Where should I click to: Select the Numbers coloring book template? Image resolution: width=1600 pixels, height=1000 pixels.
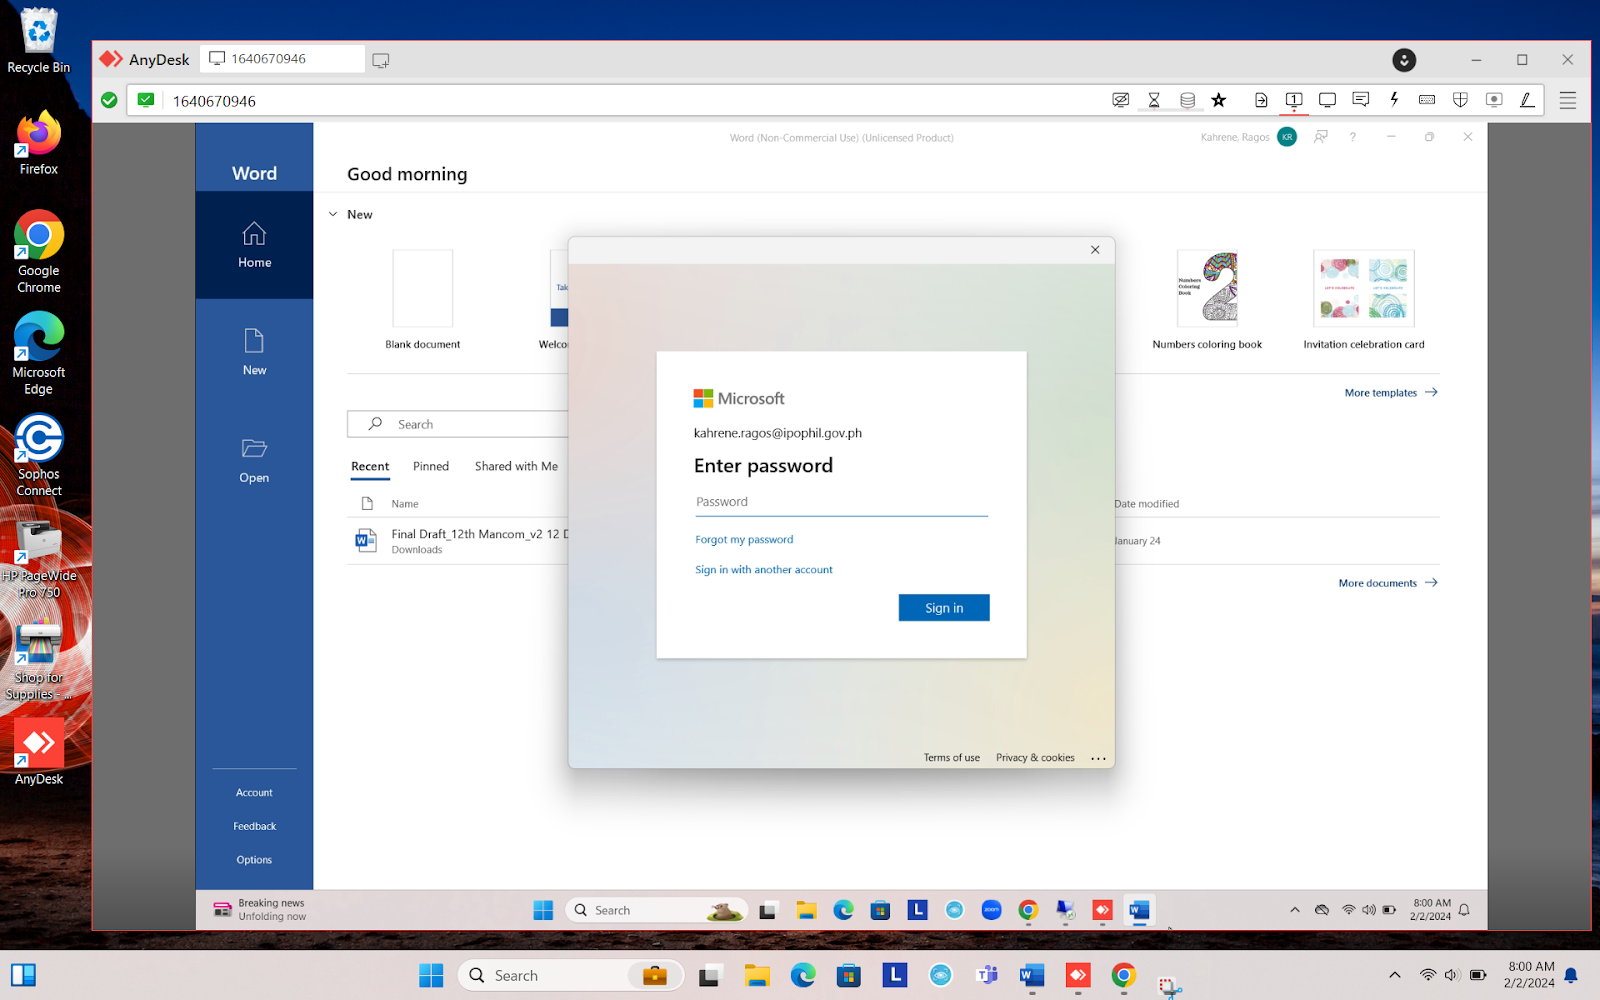pos(1207,299)
